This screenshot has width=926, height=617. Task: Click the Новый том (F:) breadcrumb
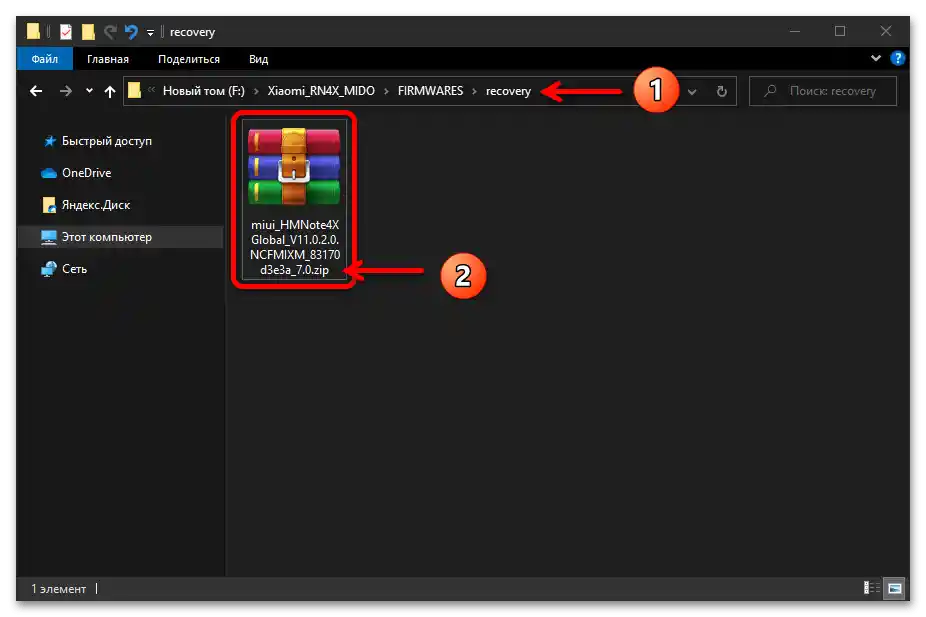[203, 91]
